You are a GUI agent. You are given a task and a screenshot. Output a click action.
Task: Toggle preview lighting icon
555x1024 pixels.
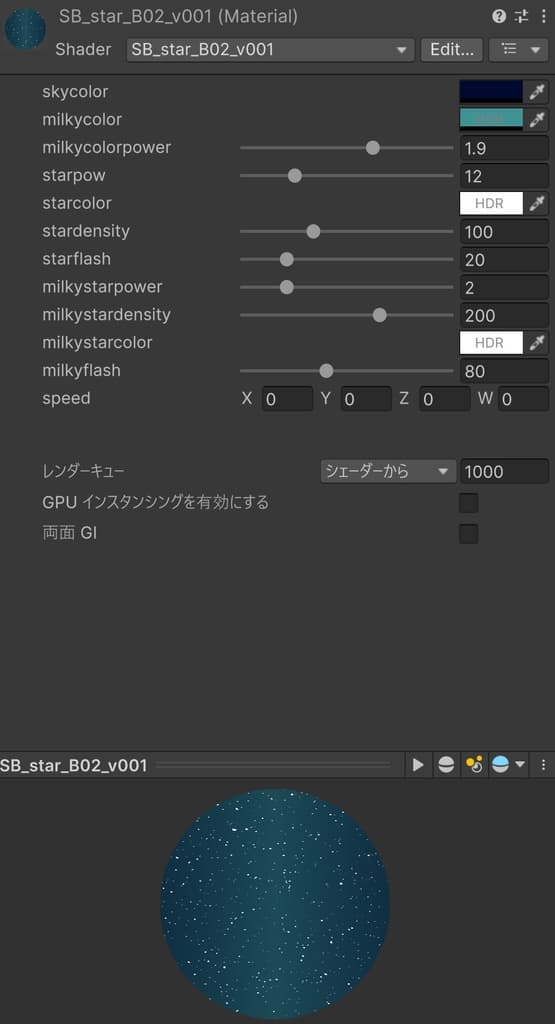474,764
